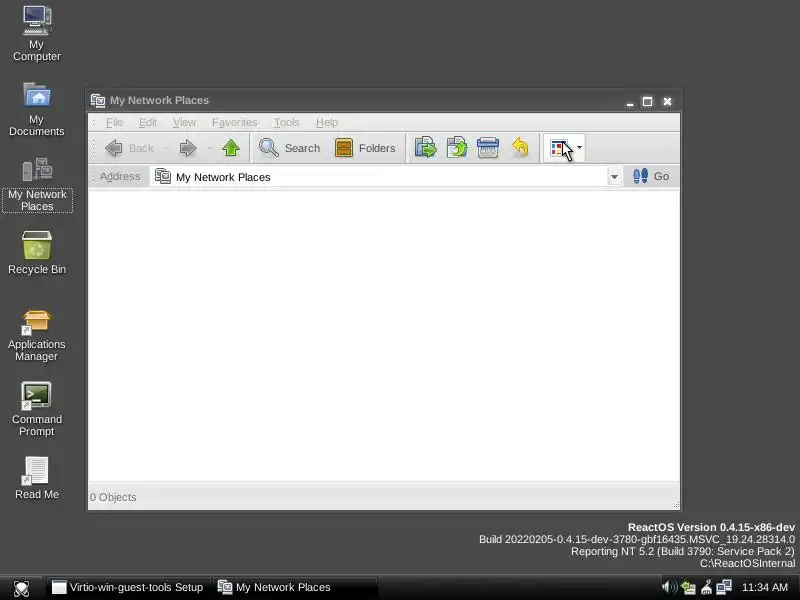Select the Recycle Bin desktop icon
Viewport: 800px width, 600px height.
click(x=37, y=253)
